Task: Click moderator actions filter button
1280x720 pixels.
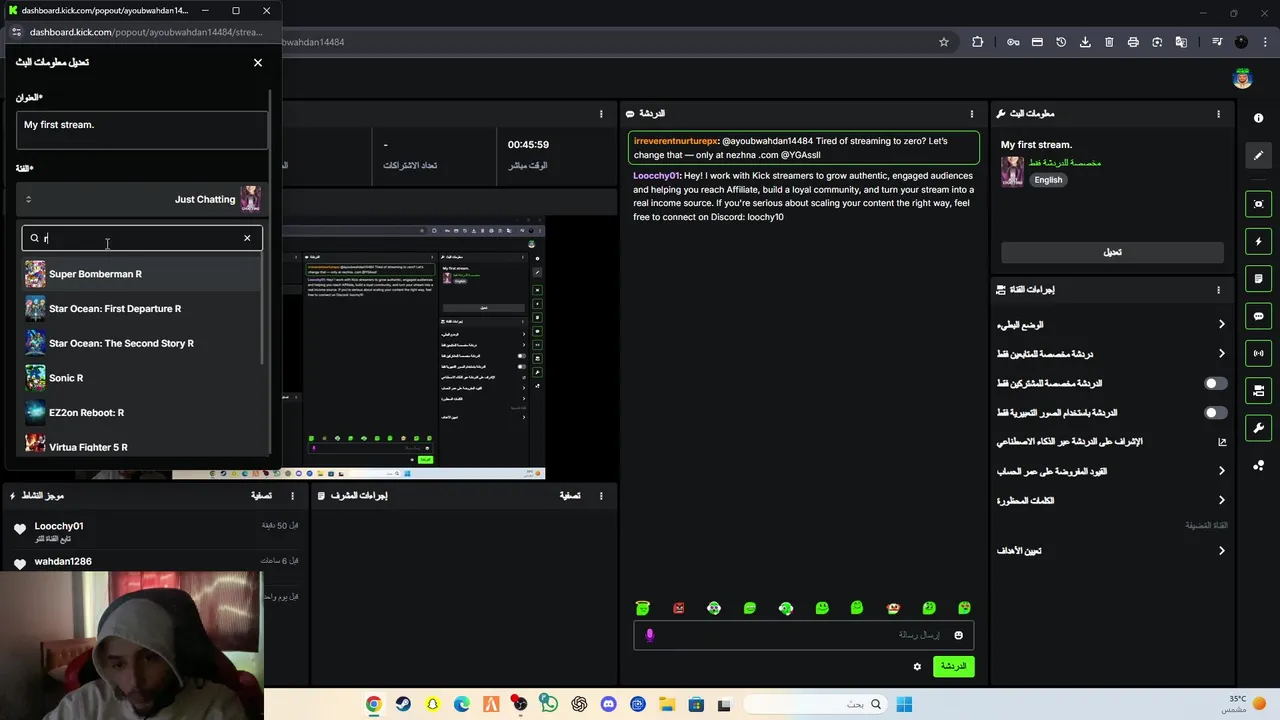Action: point(570,496)
